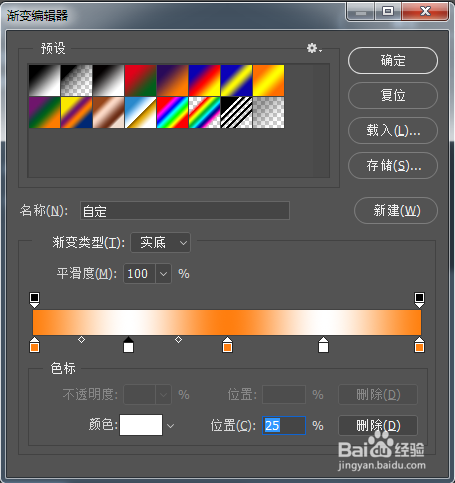Click the 确定 button
Viewport: 455px width, 483px height.
click(x=393, y=60)
